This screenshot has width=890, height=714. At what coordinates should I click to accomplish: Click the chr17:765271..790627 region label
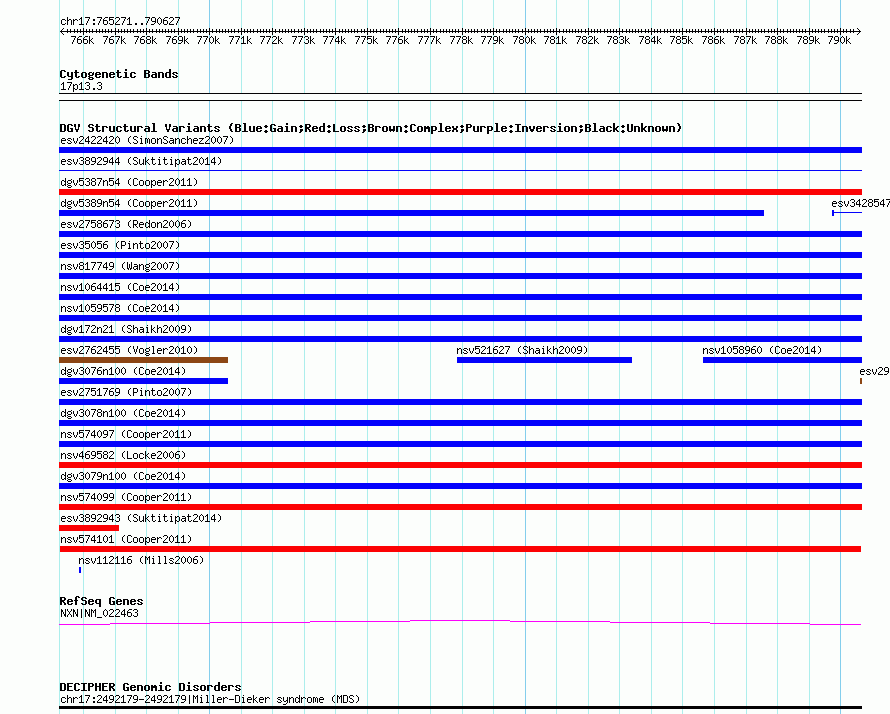click(x=120, y=21)
